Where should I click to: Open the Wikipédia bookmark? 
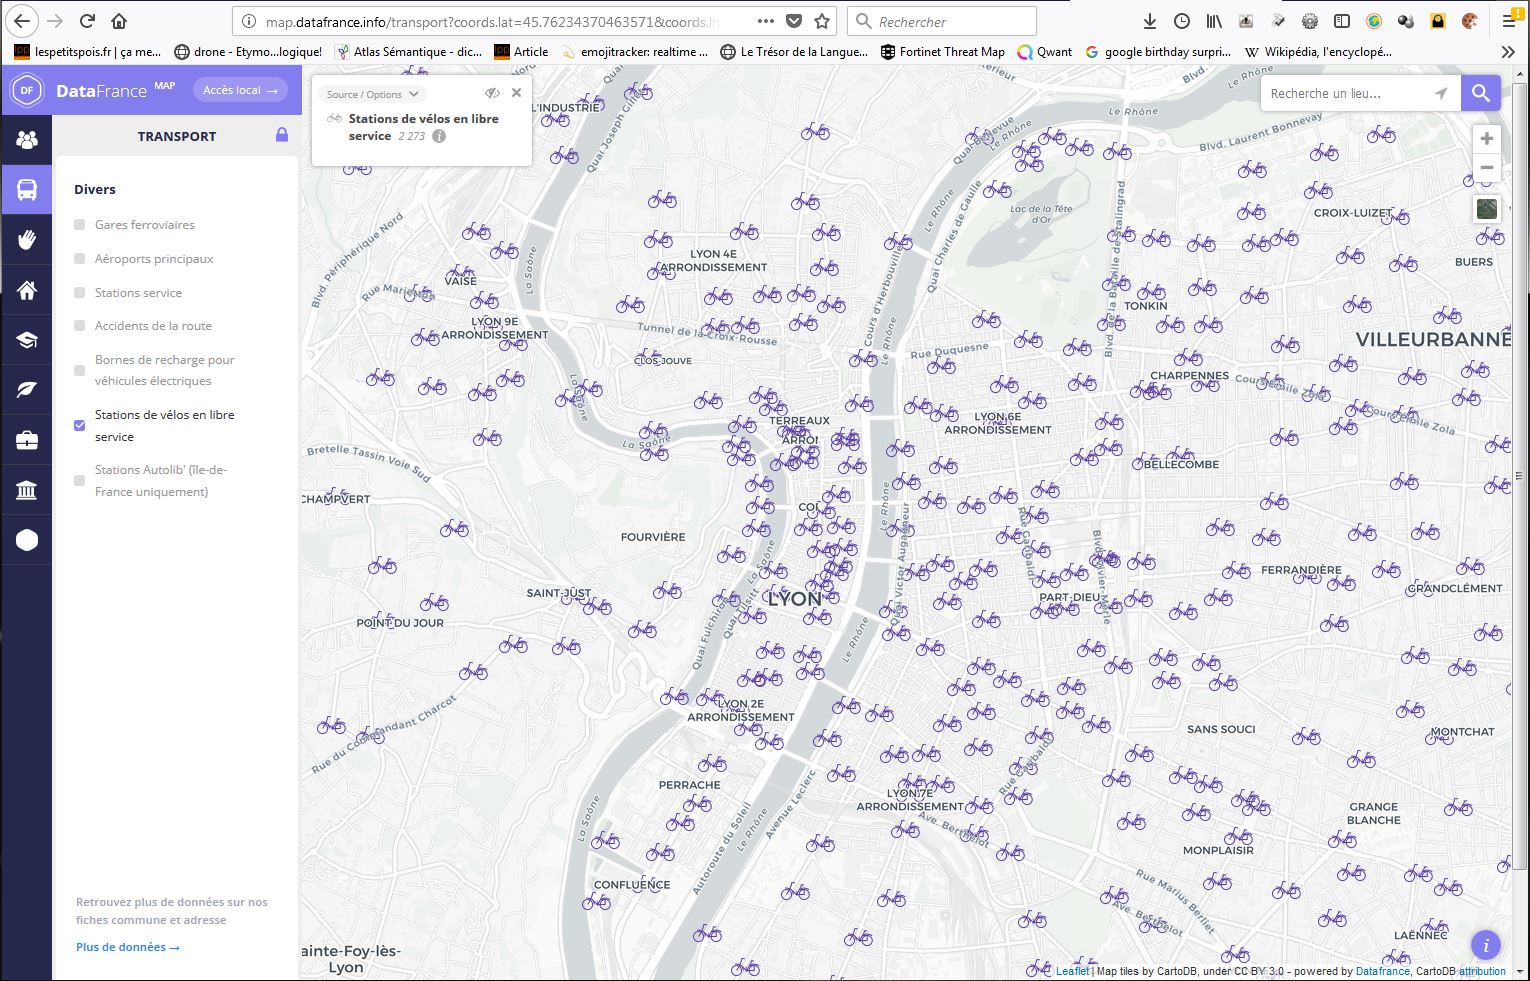1318,52
